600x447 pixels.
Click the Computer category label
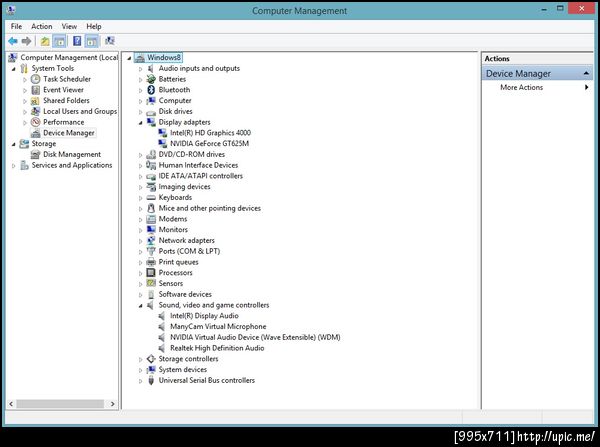[x=175, y=101]
